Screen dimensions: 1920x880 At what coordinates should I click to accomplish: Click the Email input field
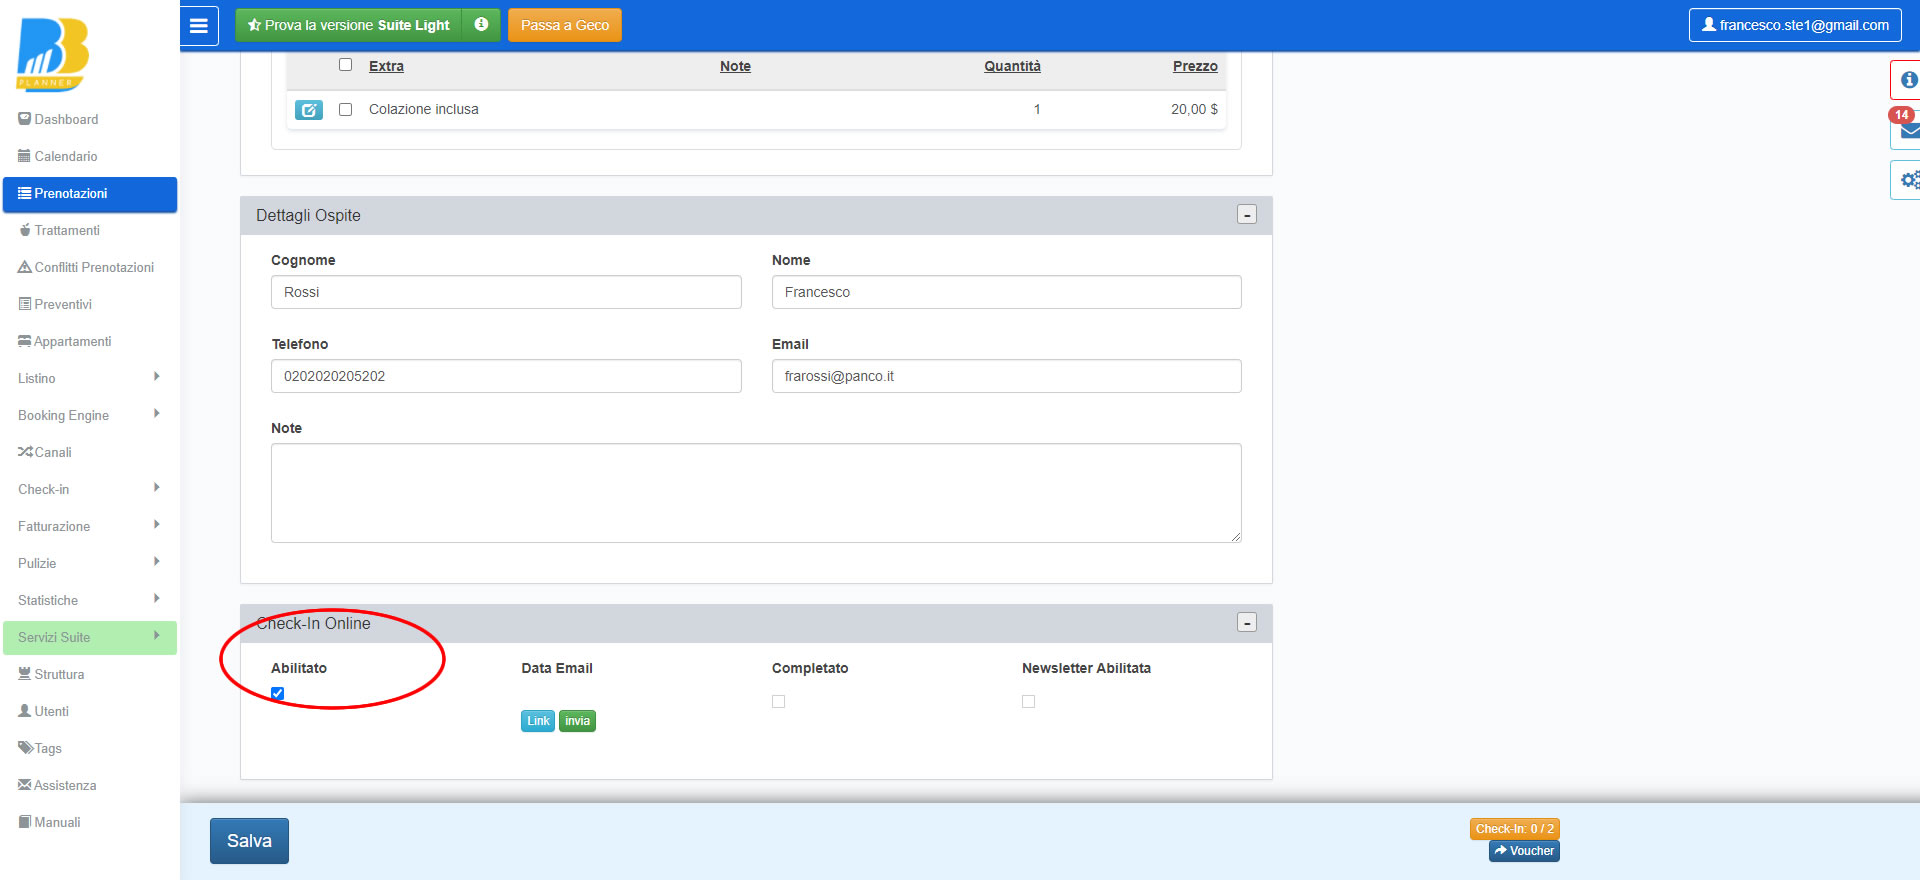(1006, 376)
